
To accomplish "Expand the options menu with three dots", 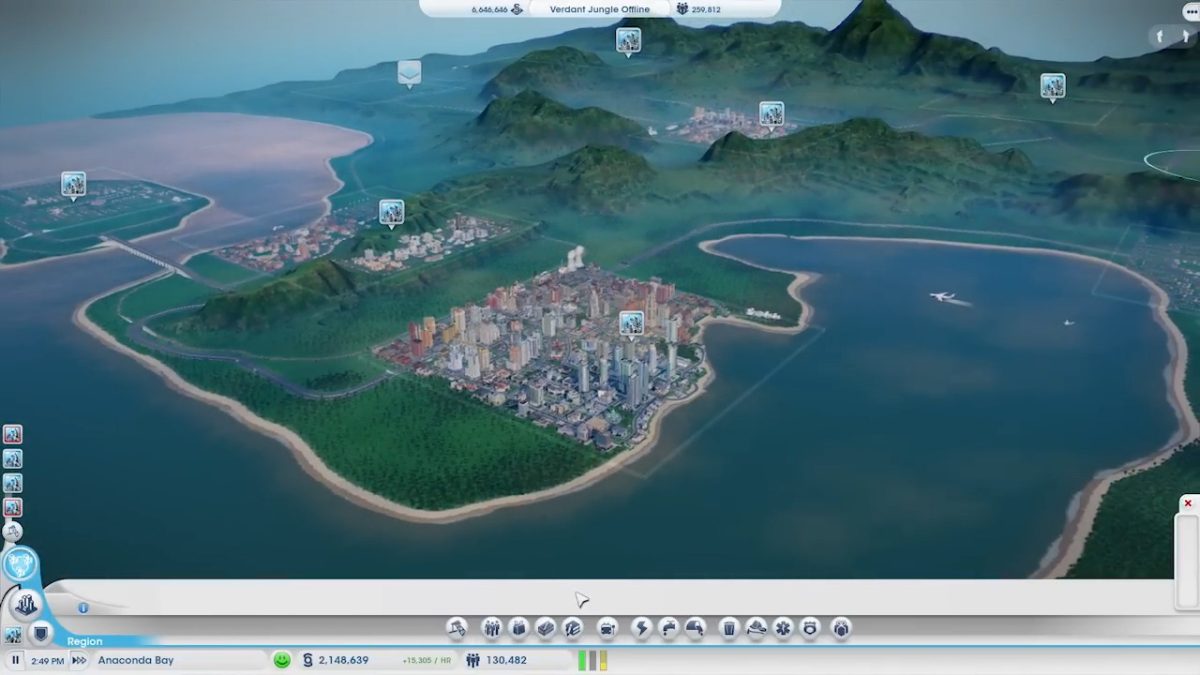I will coord(1190,11).
